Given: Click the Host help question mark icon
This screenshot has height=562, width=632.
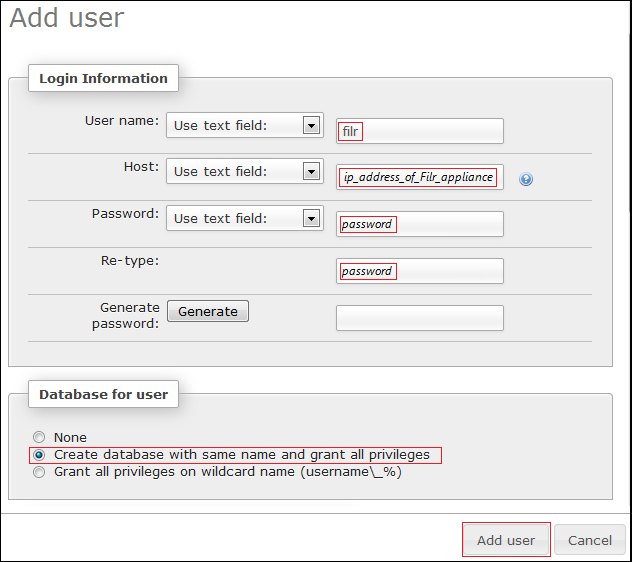Looking at the screenshot, I should [526, 180].
